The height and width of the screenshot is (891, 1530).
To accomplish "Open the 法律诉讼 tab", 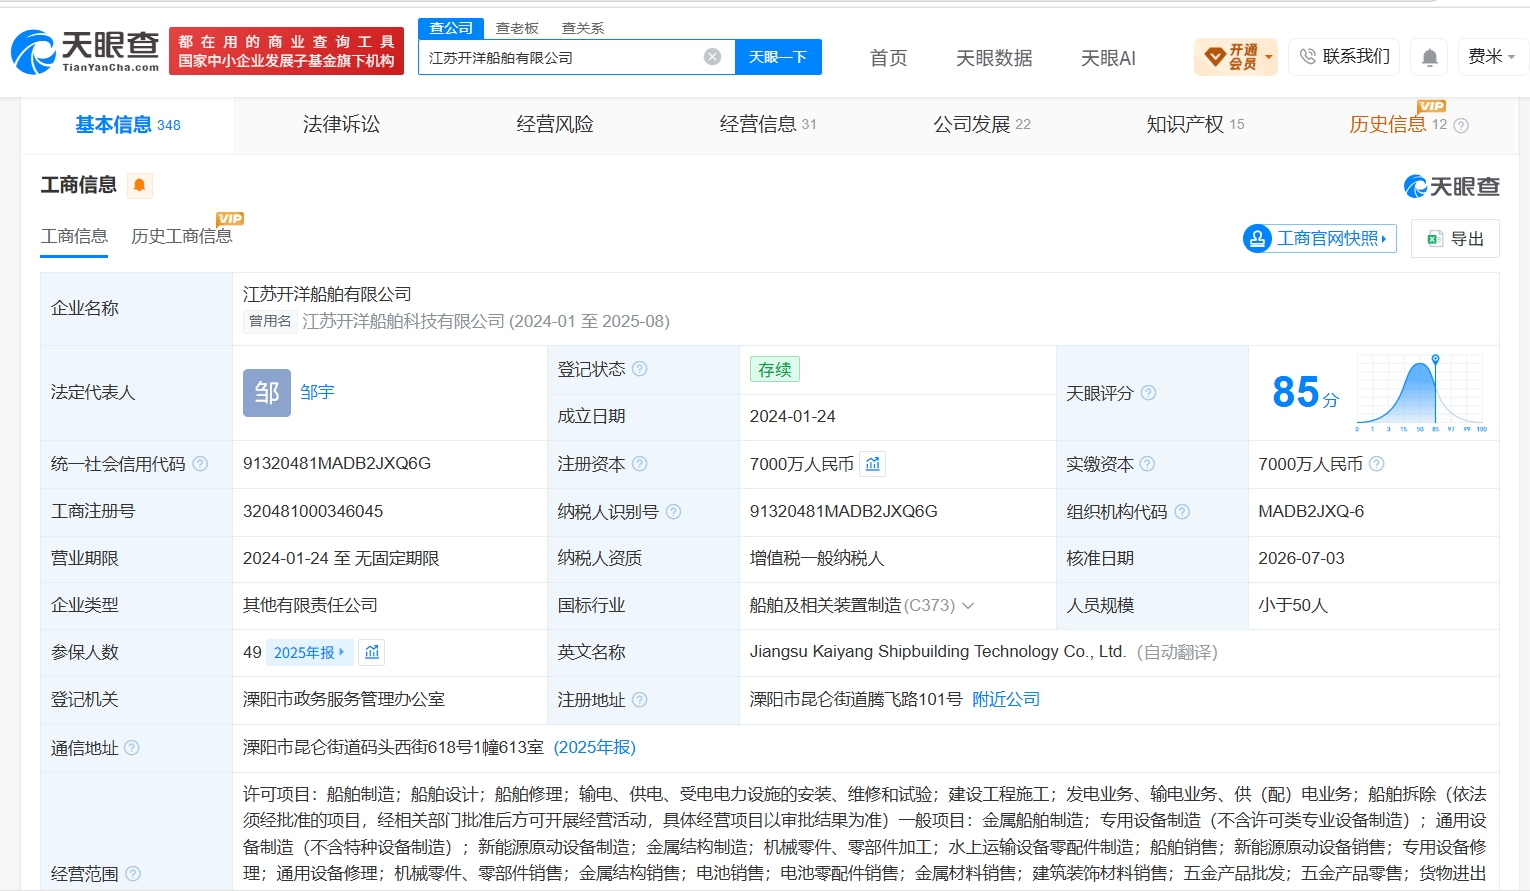I will [x=341, y=125].
